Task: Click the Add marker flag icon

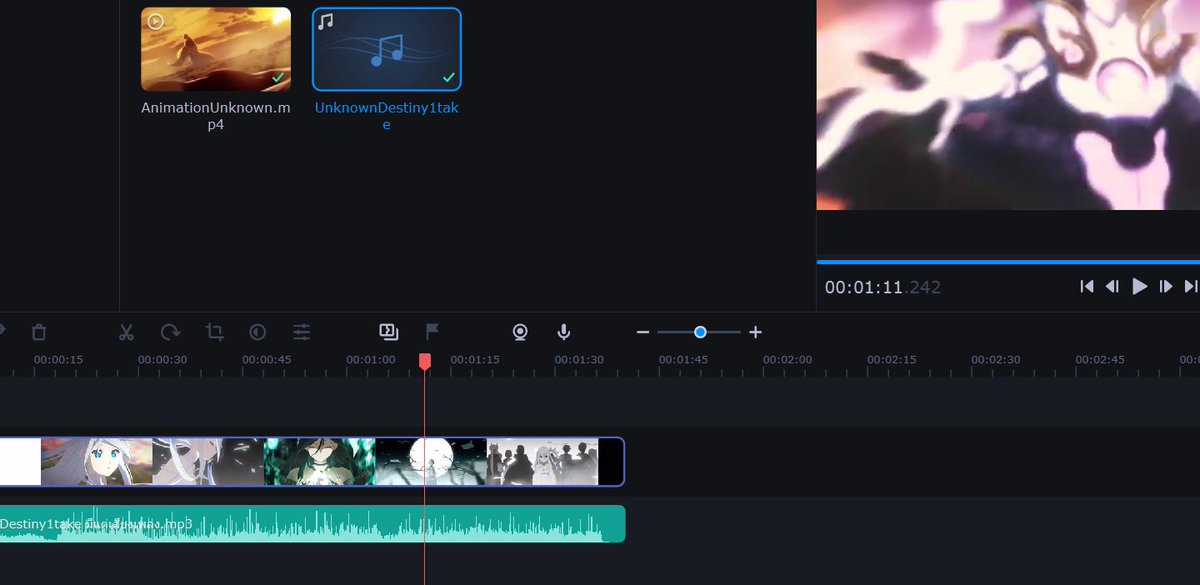Action: click(x=432, y=331)
